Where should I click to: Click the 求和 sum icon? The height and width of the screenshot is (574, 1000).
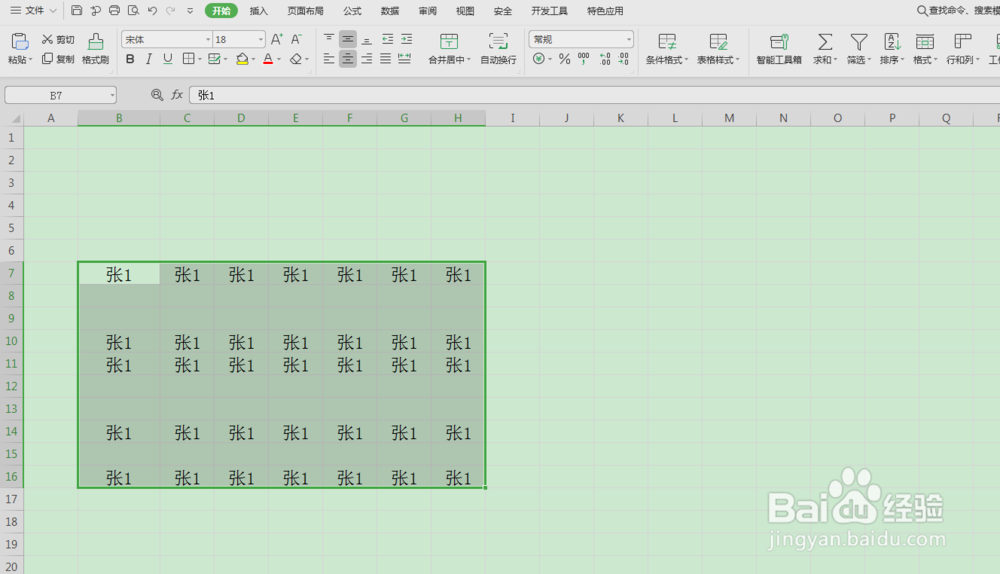[x=825, y=42]
